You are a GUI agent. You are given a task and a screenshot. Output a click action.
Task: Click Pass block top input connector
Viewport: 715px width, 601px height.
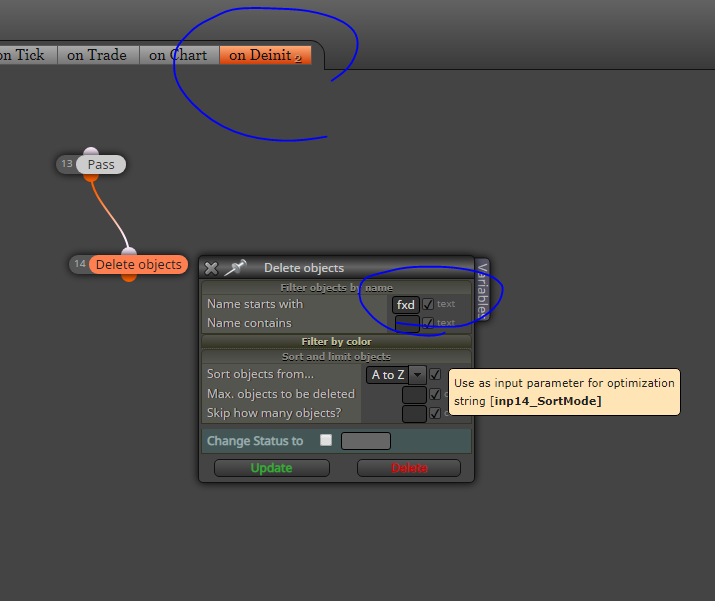[91, 152]
